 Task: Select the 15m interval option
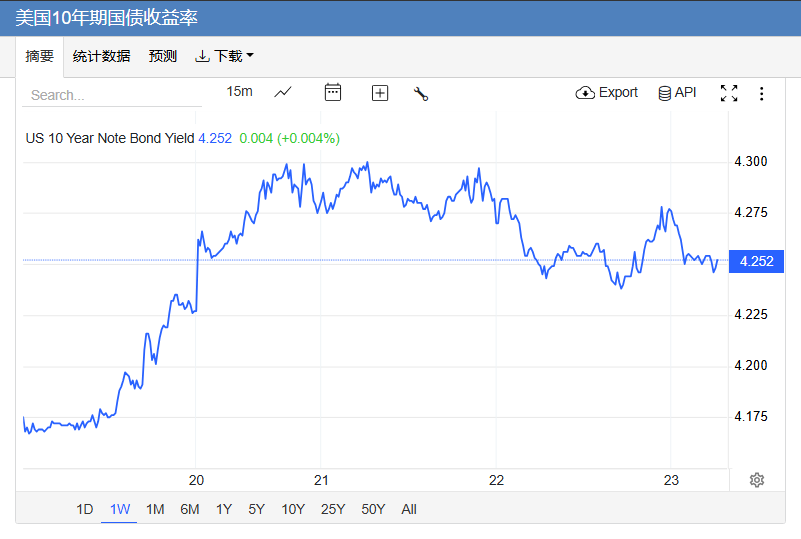[239, 91]
